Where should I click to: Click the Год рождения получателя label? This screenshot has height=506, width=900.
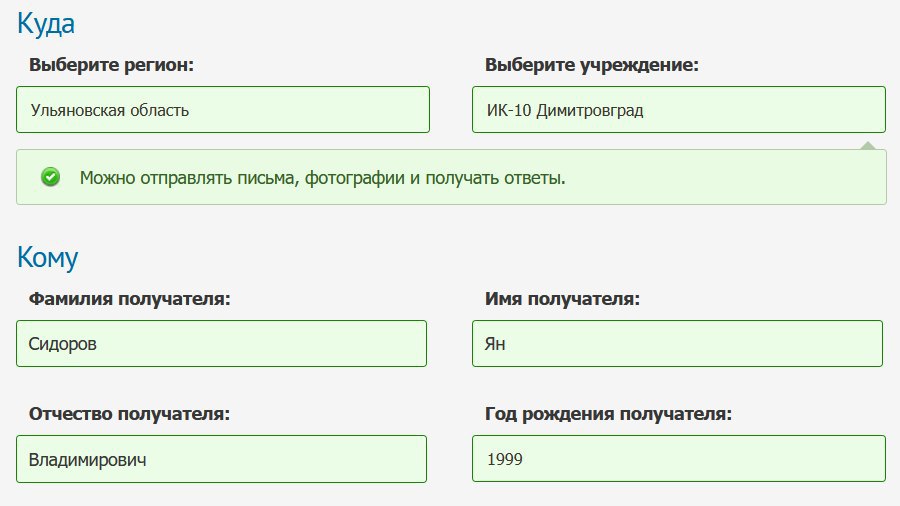[x=608, y=414]
